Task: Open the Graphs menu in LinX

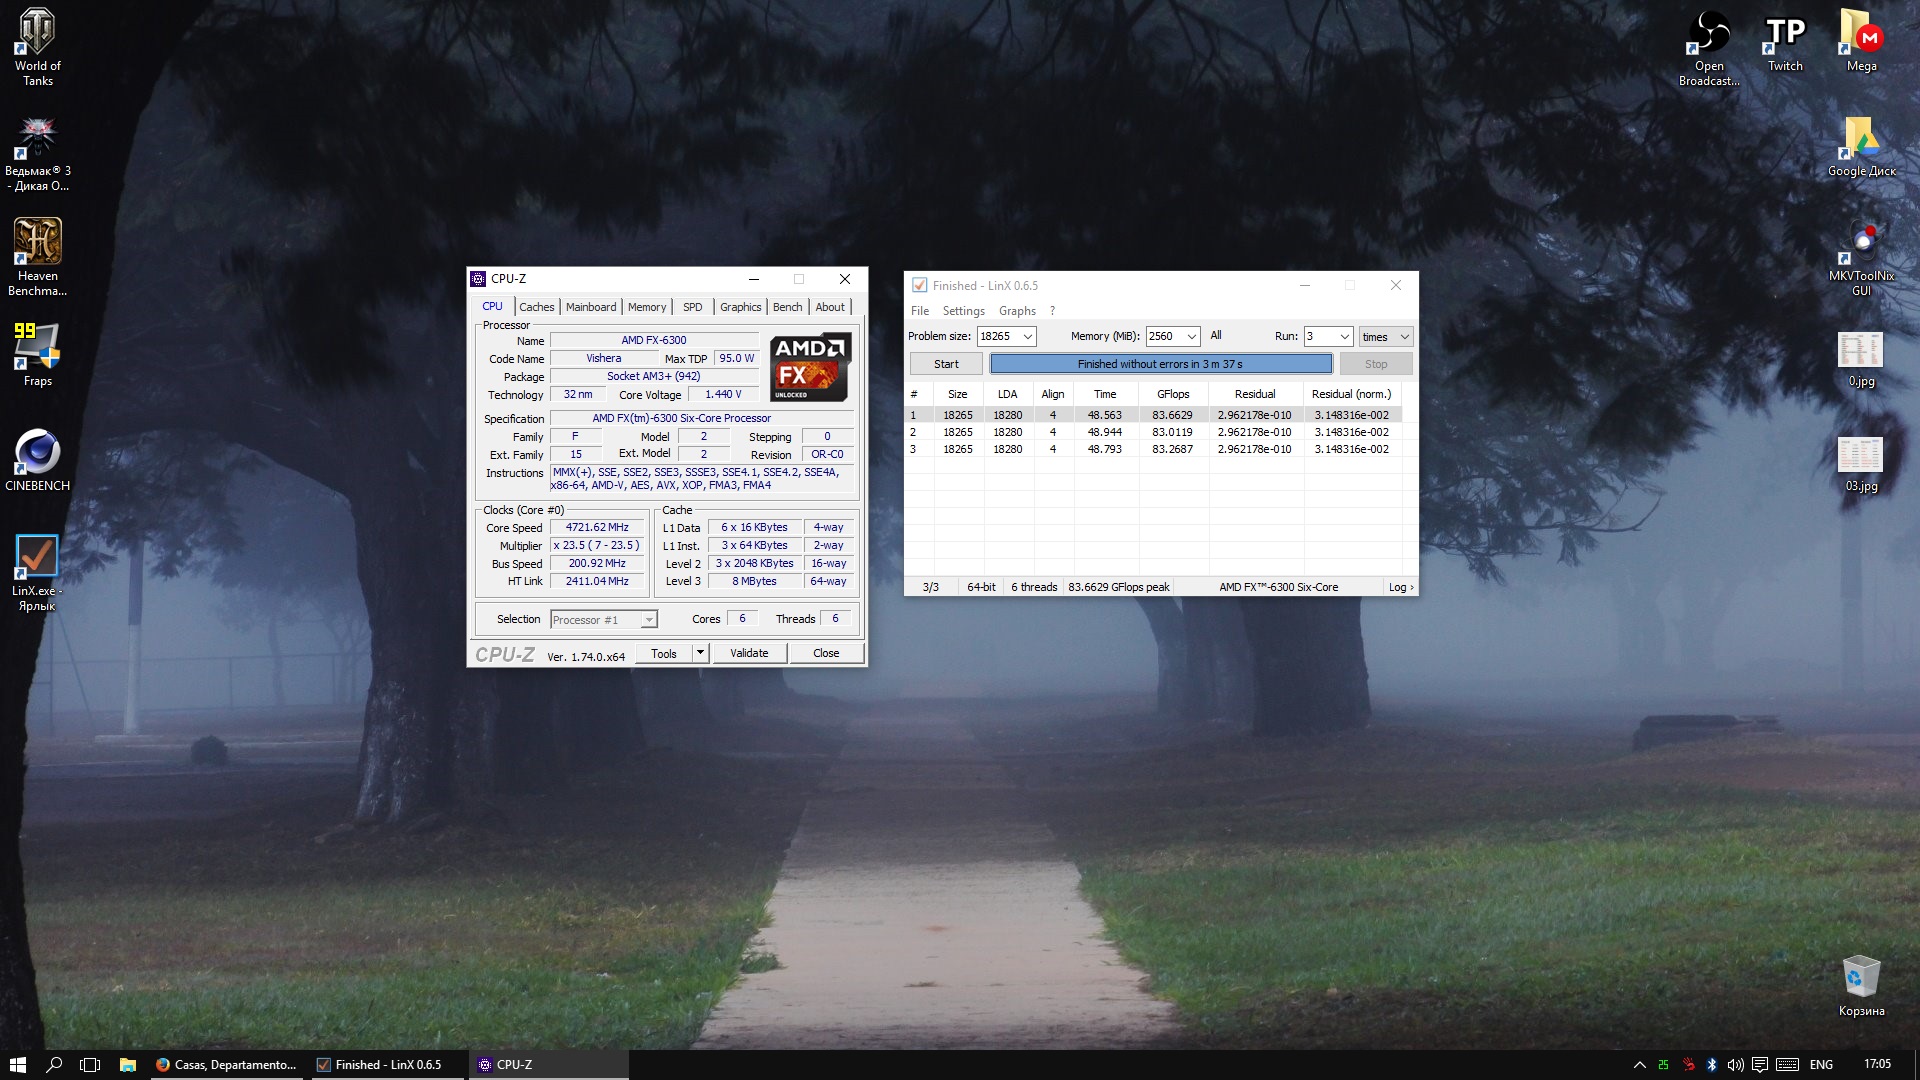Action: (x=1016, y=311)
